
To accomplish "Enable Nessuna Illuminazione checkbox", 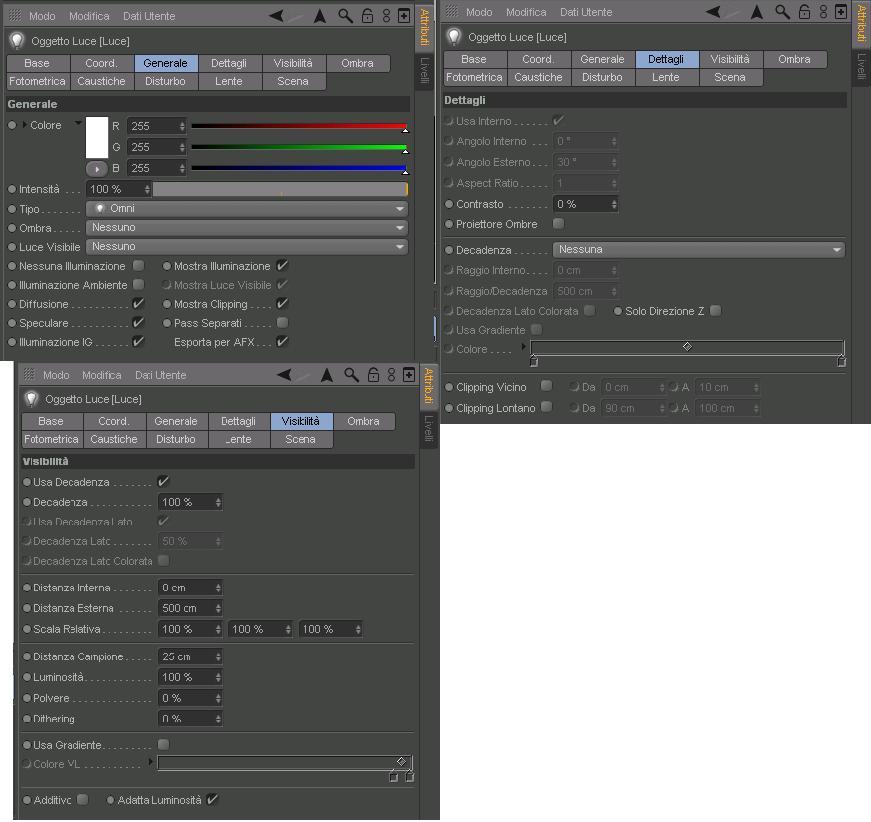I will pyautogui.click(x=138, y=266).
